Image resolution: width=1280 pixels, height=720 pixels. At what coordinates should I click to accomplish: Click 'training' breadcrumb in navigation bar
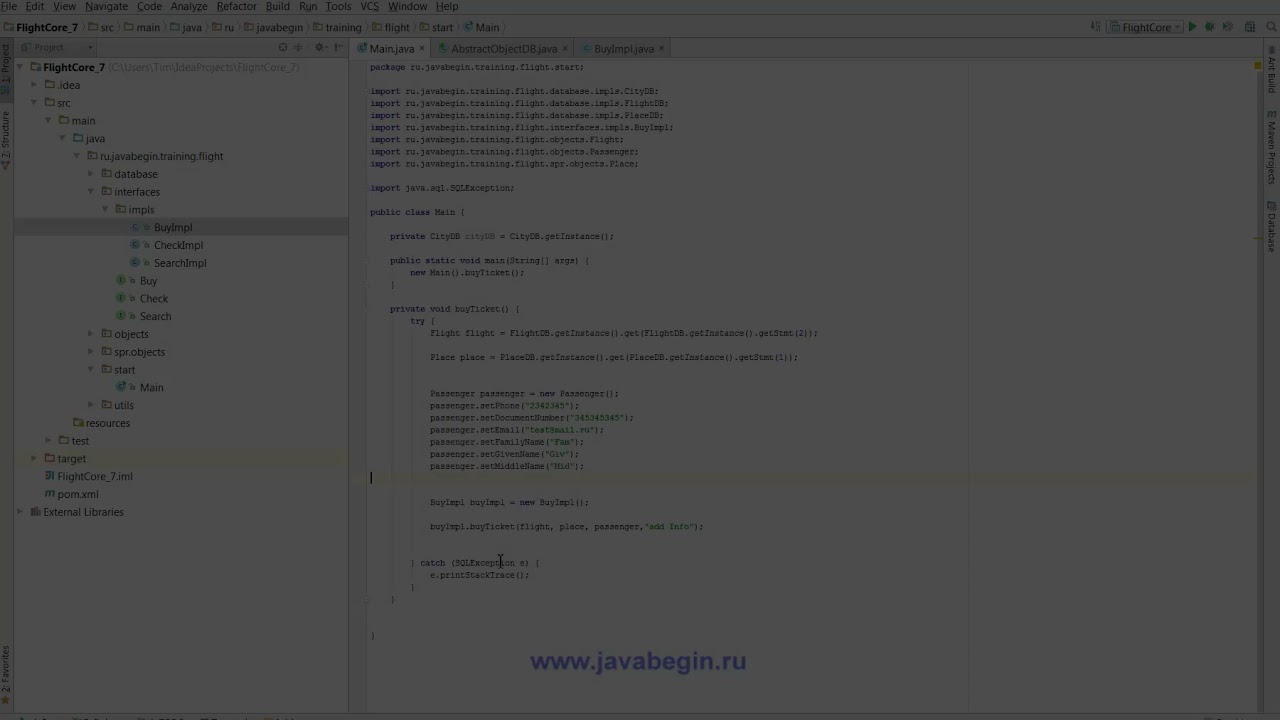click(343, 28)
